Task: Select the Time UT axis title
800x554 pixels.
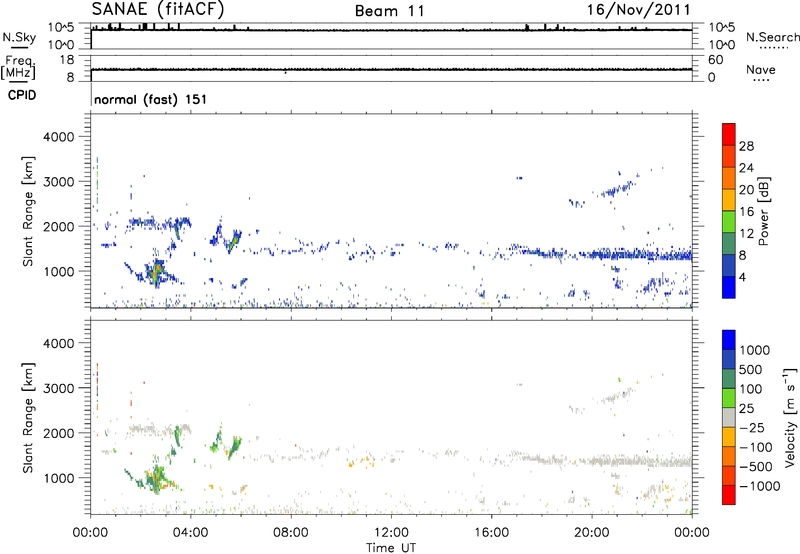Action: pyautogui.click(x=391, y=548)
